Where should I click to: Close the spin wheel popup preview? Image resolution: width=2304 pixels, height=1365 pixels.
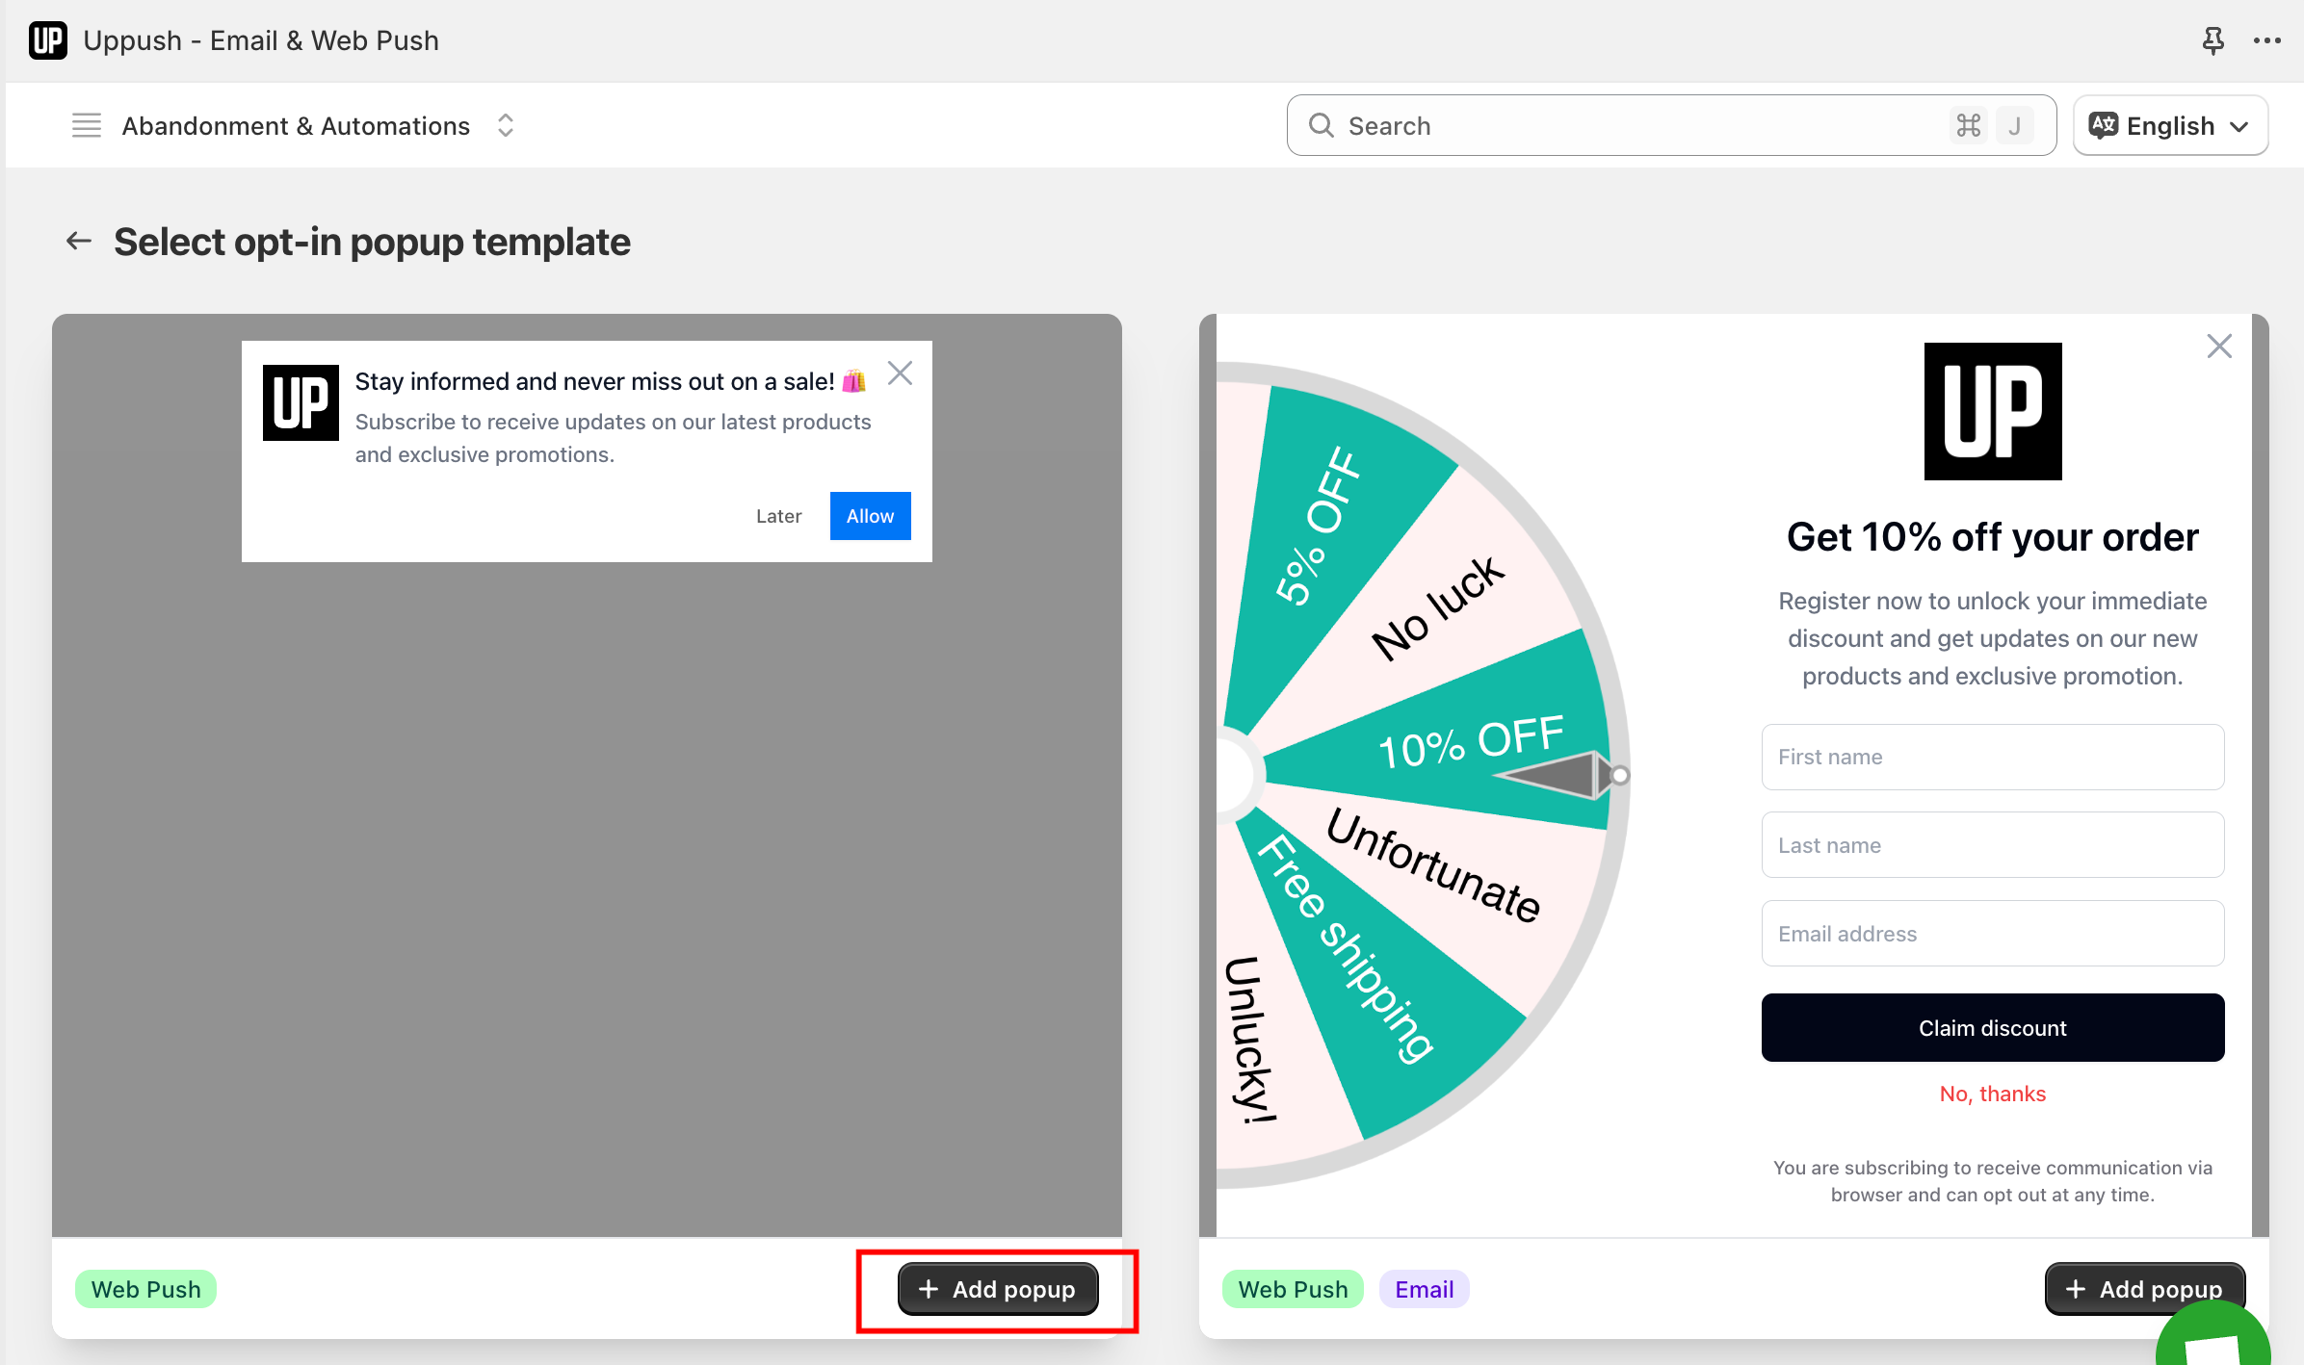pos(2218,347)
